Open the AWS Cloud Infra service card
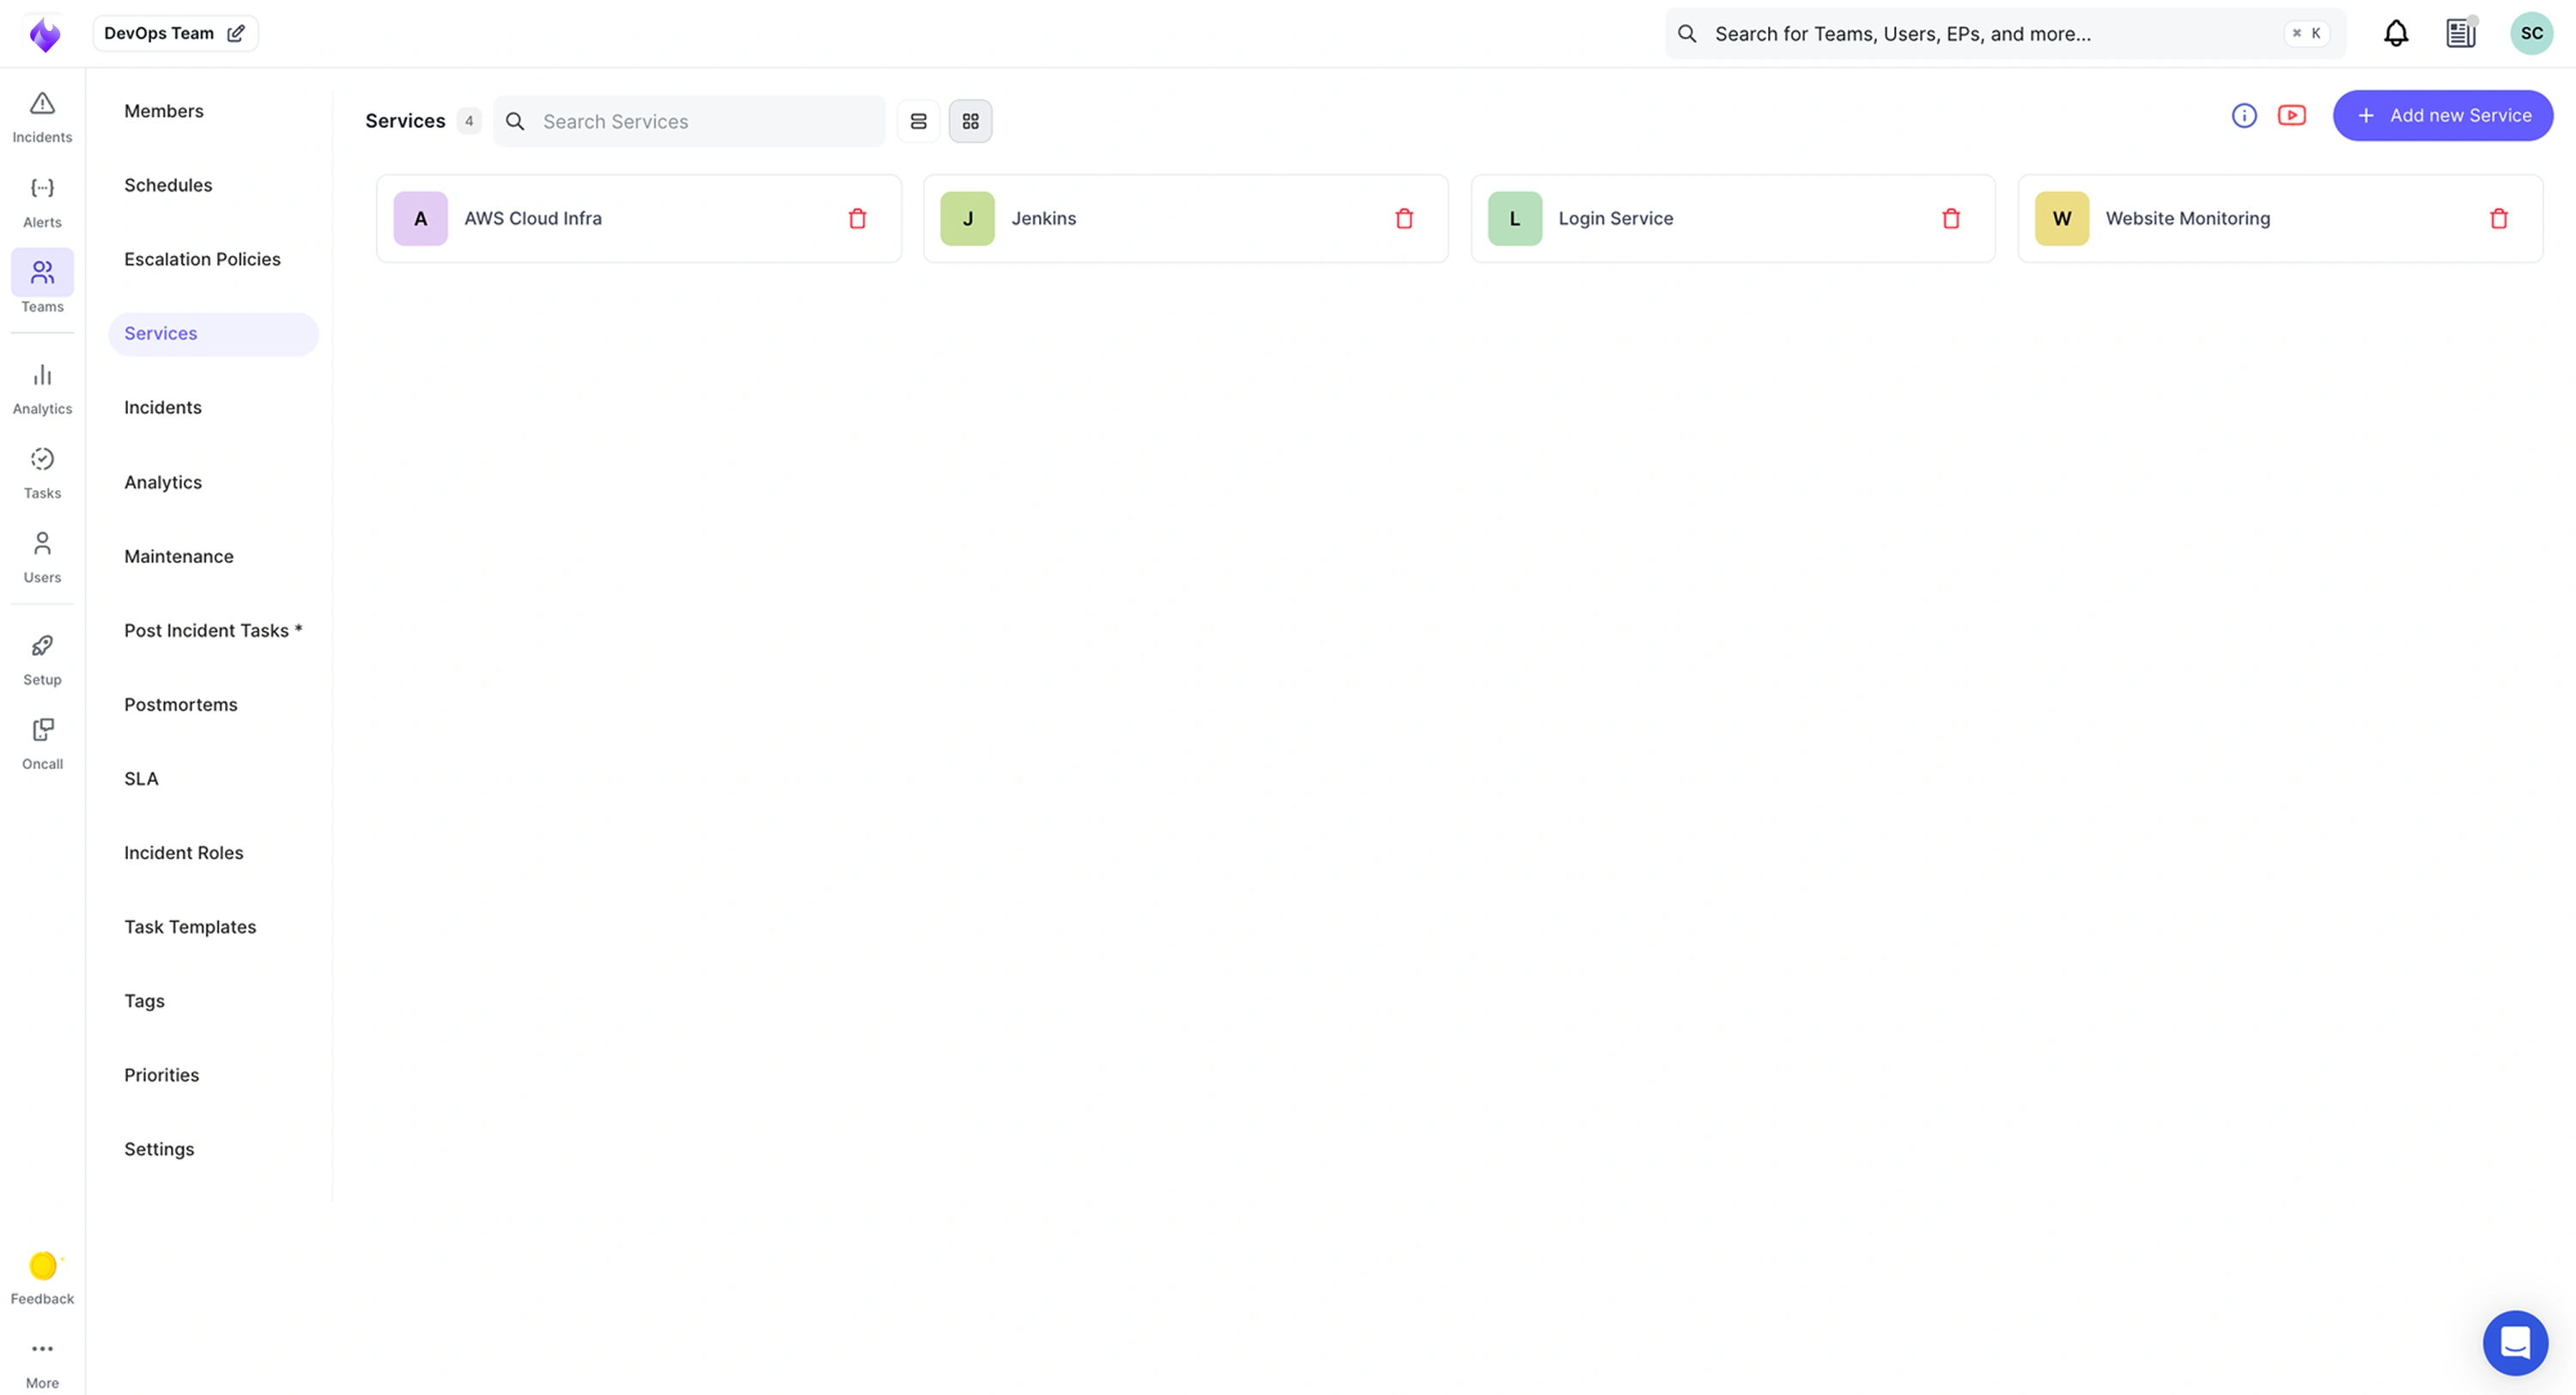Image resolution: width=2576 pixels, height=1395 pixels. tap(533, 218)
